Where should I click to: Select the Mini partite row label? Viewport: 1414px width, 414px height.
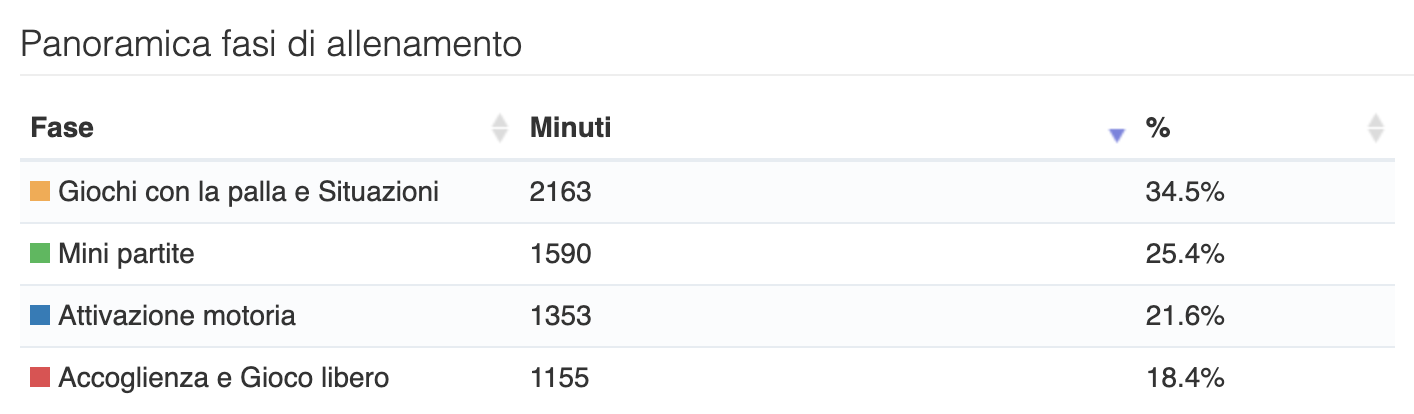click(126, 255)
